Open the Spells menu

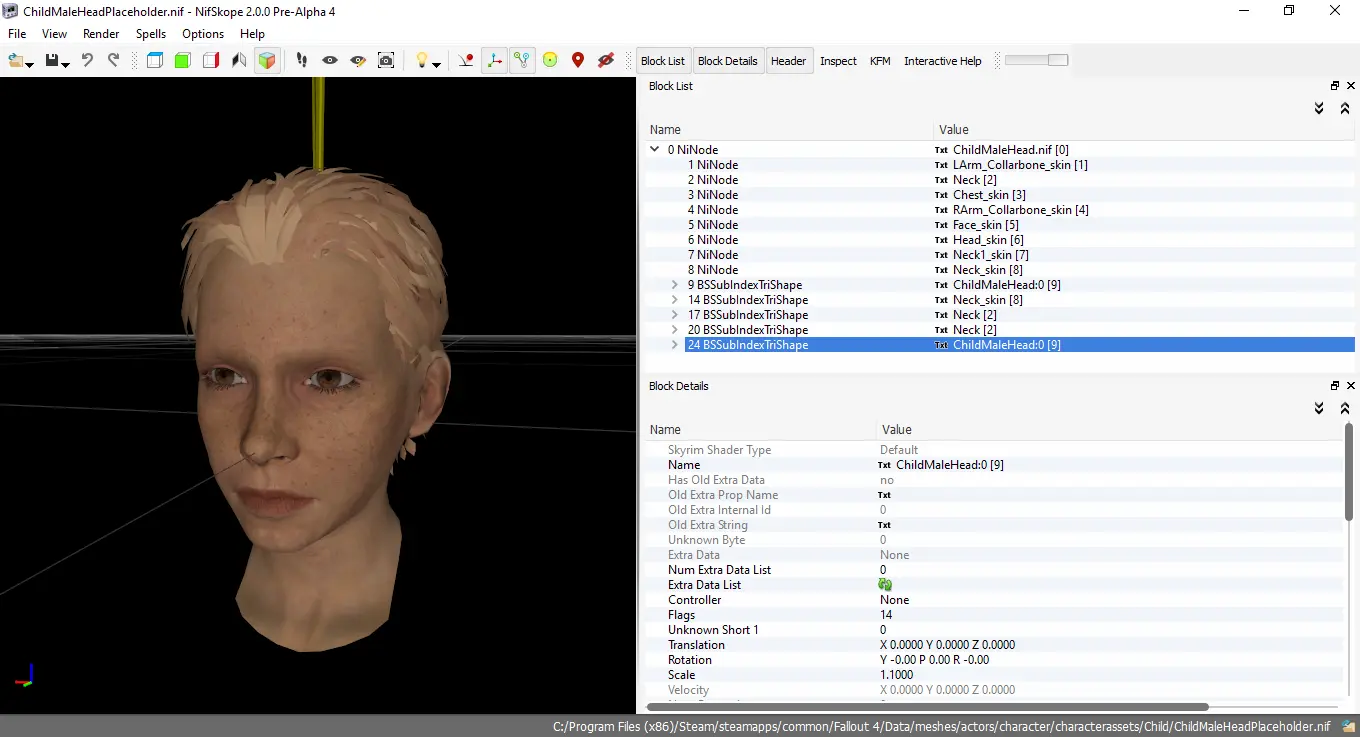(151, 33)
